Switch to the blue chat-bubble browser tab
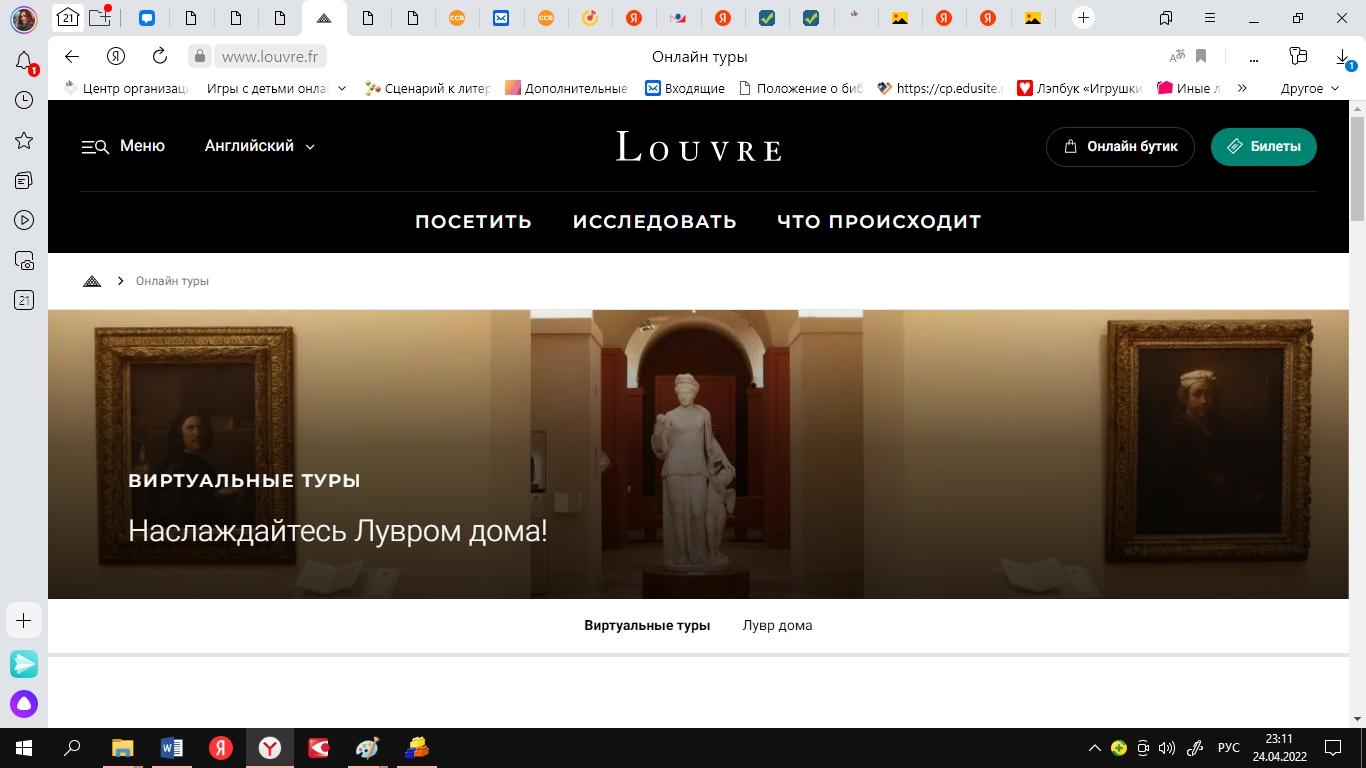The image size is (1366, 768). pyautogui.click(x=147, y=18)
